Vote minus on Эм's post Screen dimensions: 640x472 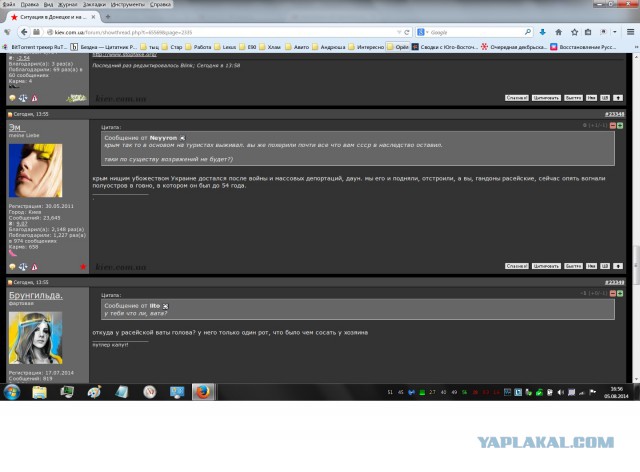coord(613,125)
